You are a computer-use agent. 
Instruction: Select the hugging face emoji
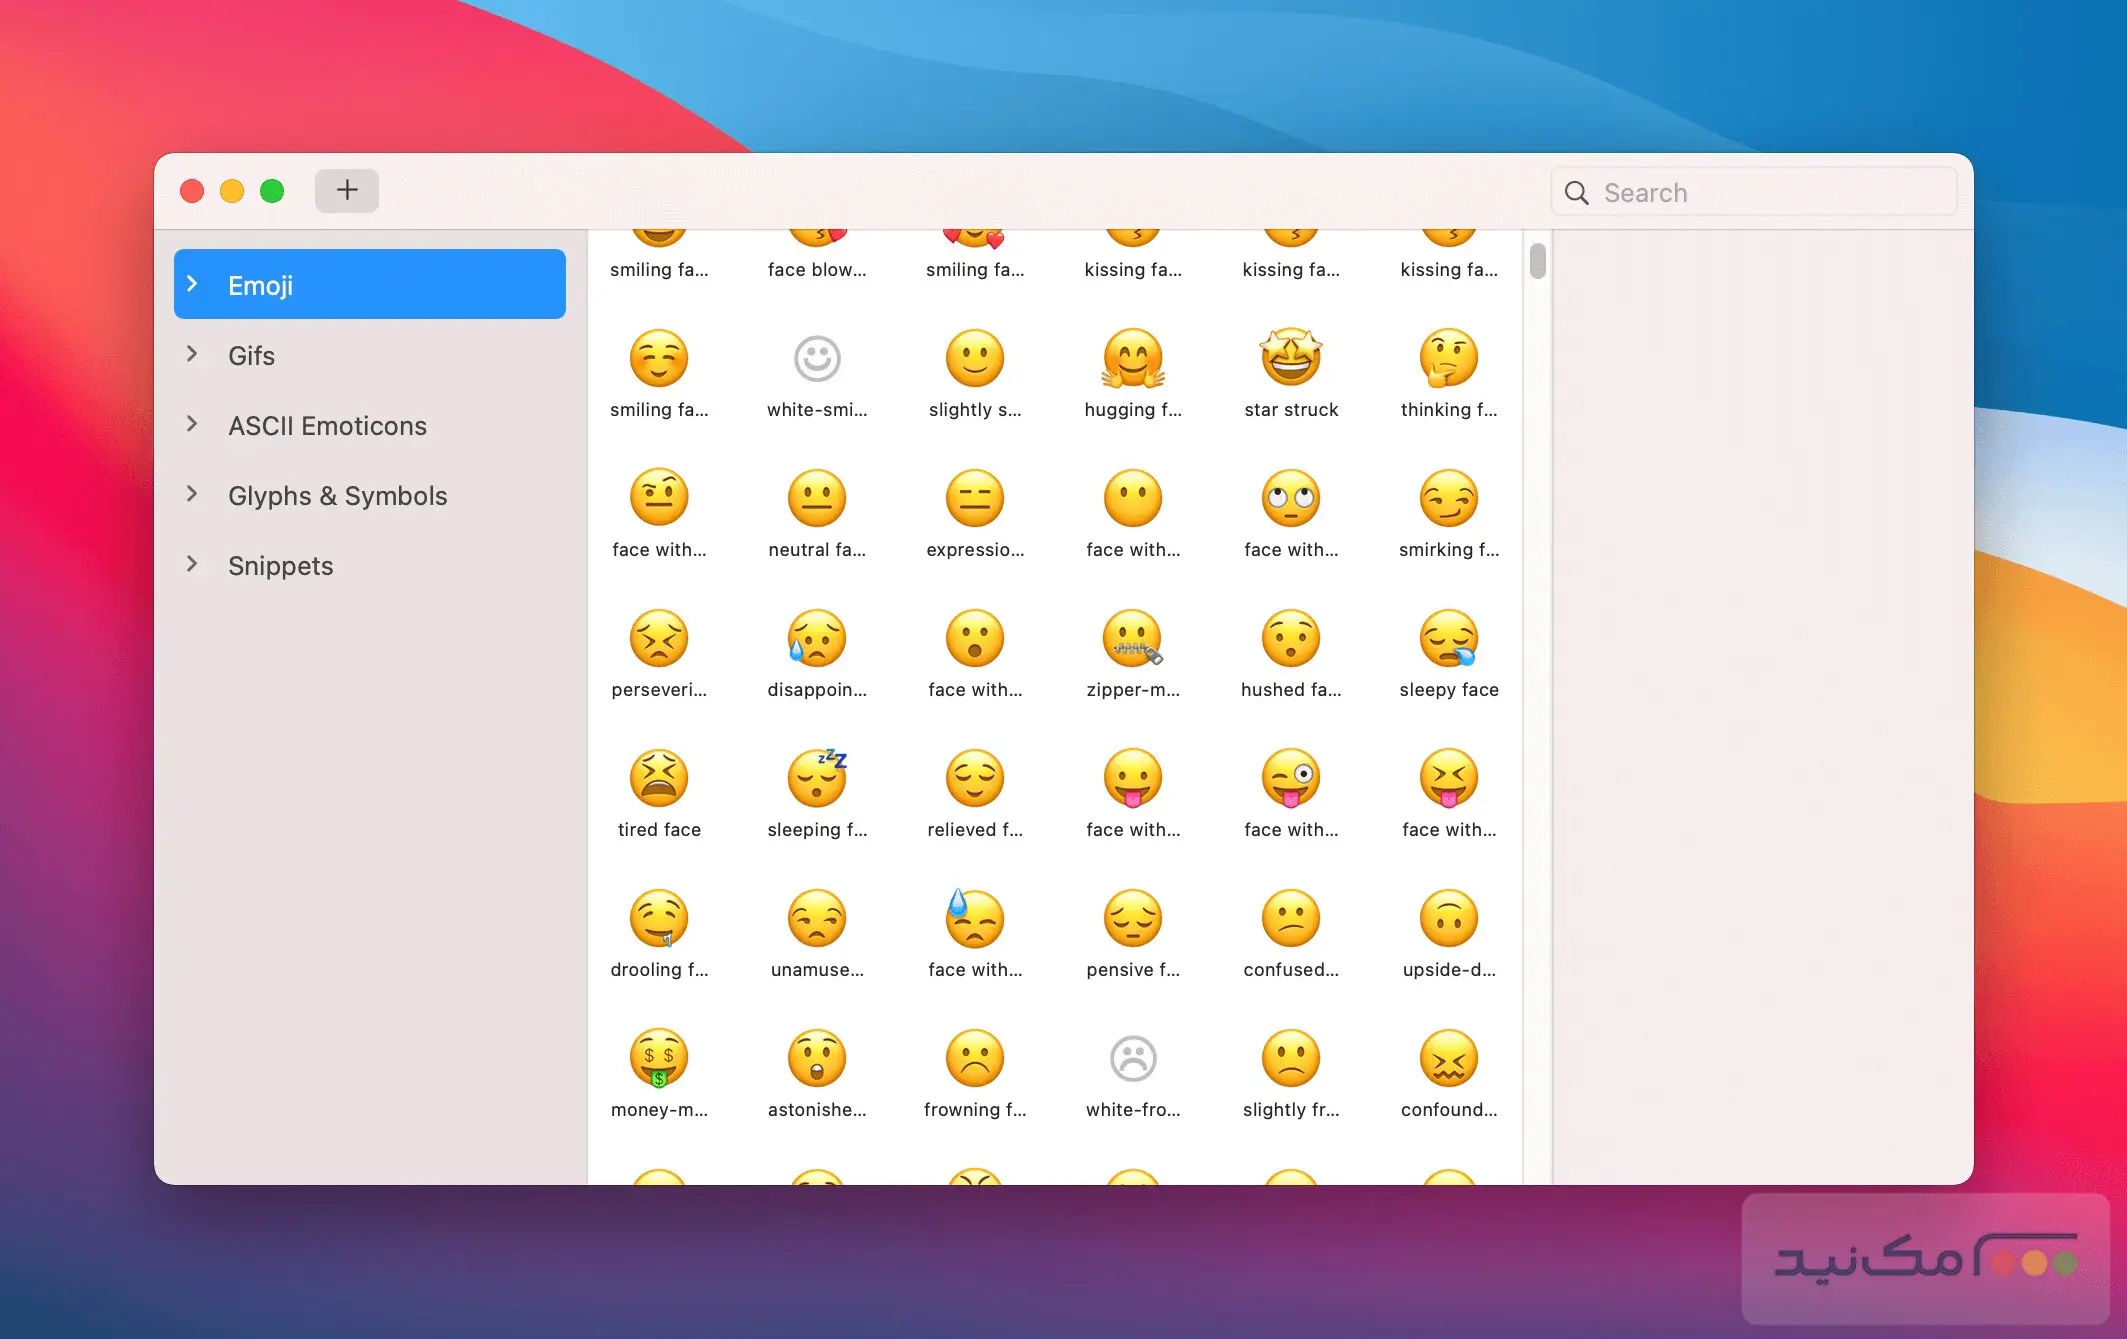point(1132,358)
